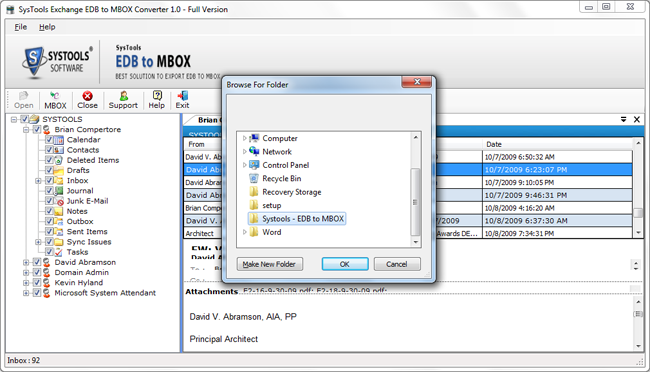Select the Calendar folder icon in tree
Viewport: 650px width, 372px height.
[59, 140]
